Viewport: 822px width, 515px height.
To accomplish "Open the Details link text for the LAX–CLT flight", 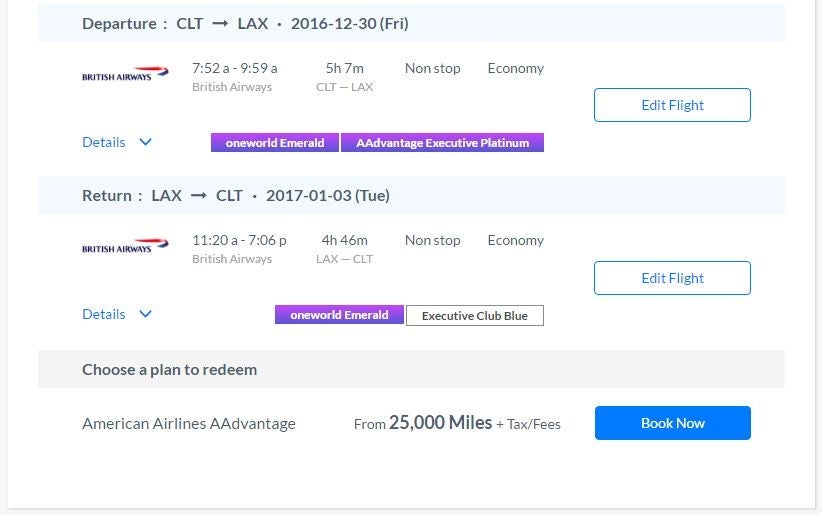I will point(104,314).
